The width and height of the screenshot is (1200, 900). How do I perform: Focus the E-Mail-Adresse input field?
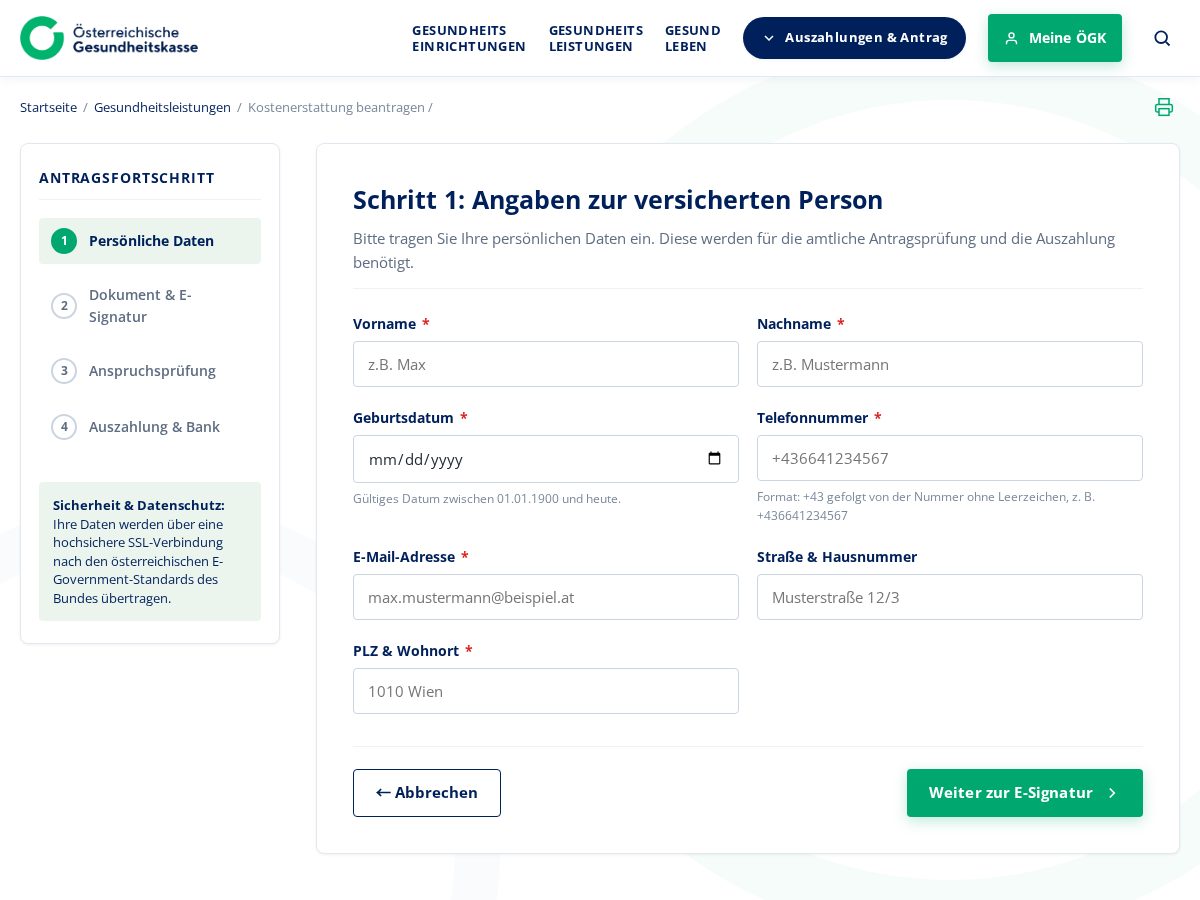point(546,597)
